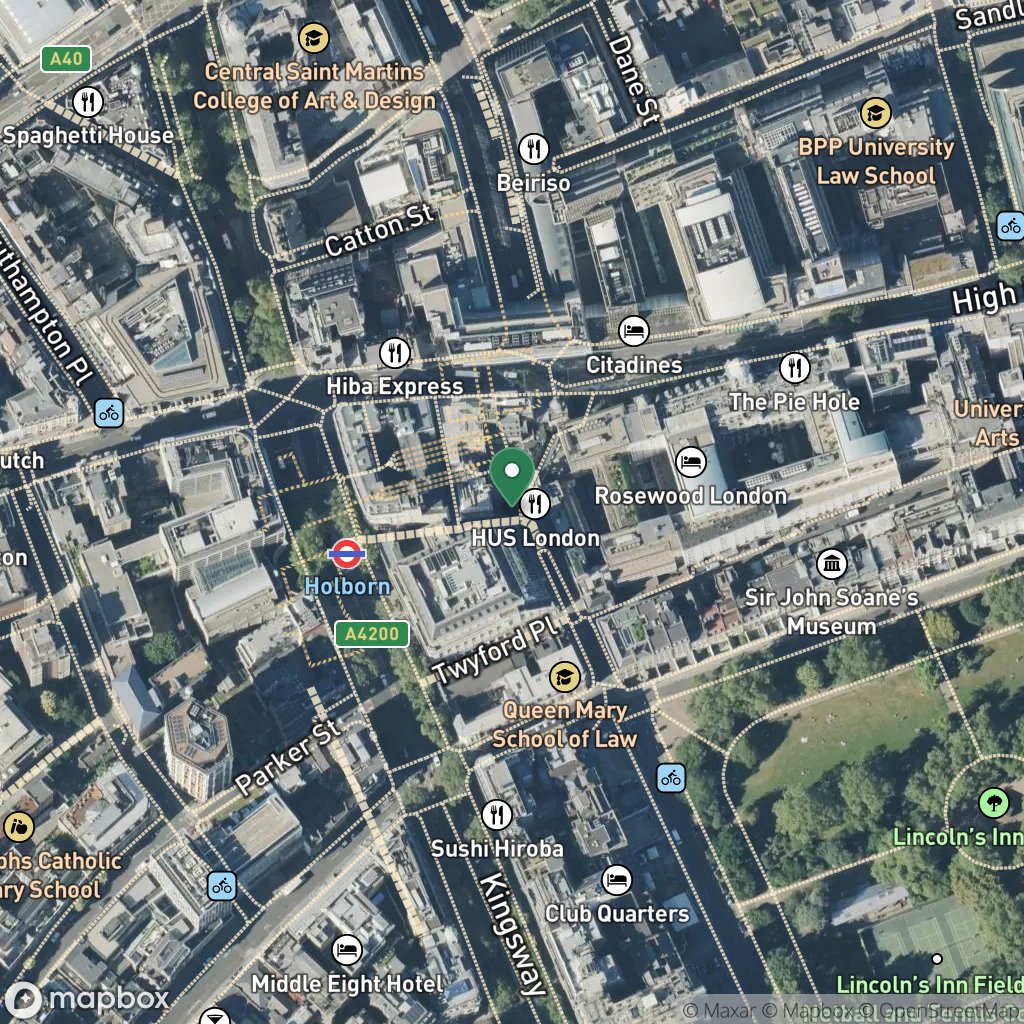The image size is (1024, 1024).
Task: Select bike share icon near Middle Eight Hotel
Action: point(222,886)
